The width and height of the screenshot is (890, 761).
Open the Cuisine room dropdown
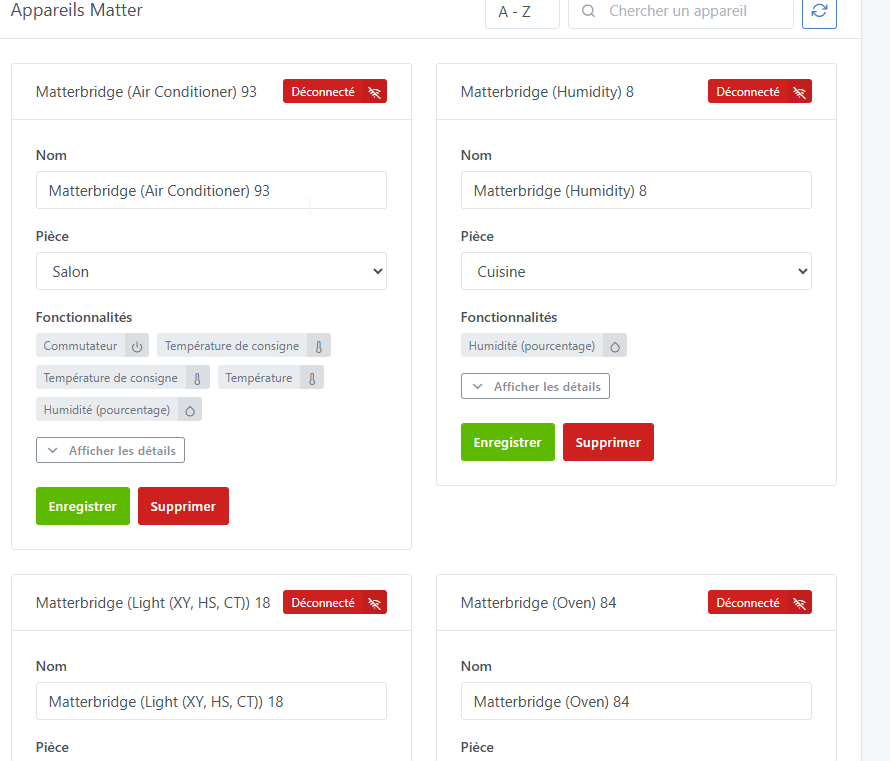point(636,271)
